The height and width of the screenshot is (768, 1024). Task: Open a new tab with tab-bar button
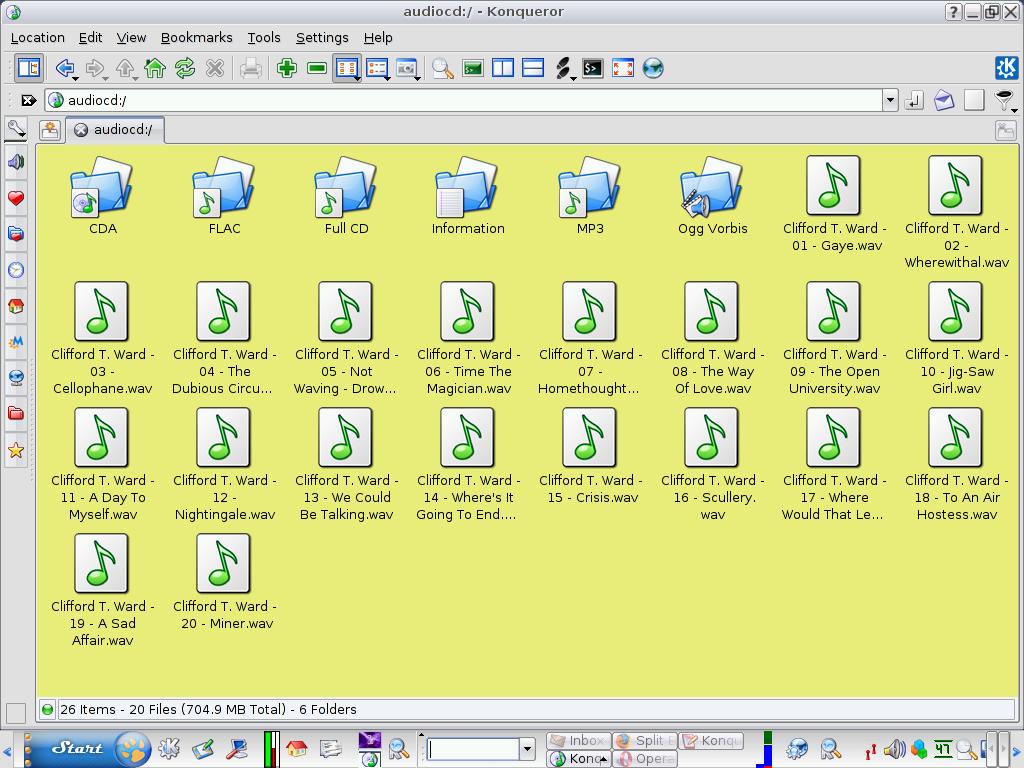click(x=50, y=130)
